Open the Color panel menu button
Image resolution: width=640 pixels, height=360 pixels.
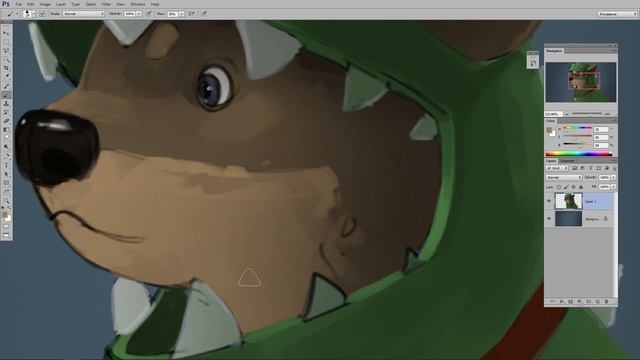click(x=614, y=121)
